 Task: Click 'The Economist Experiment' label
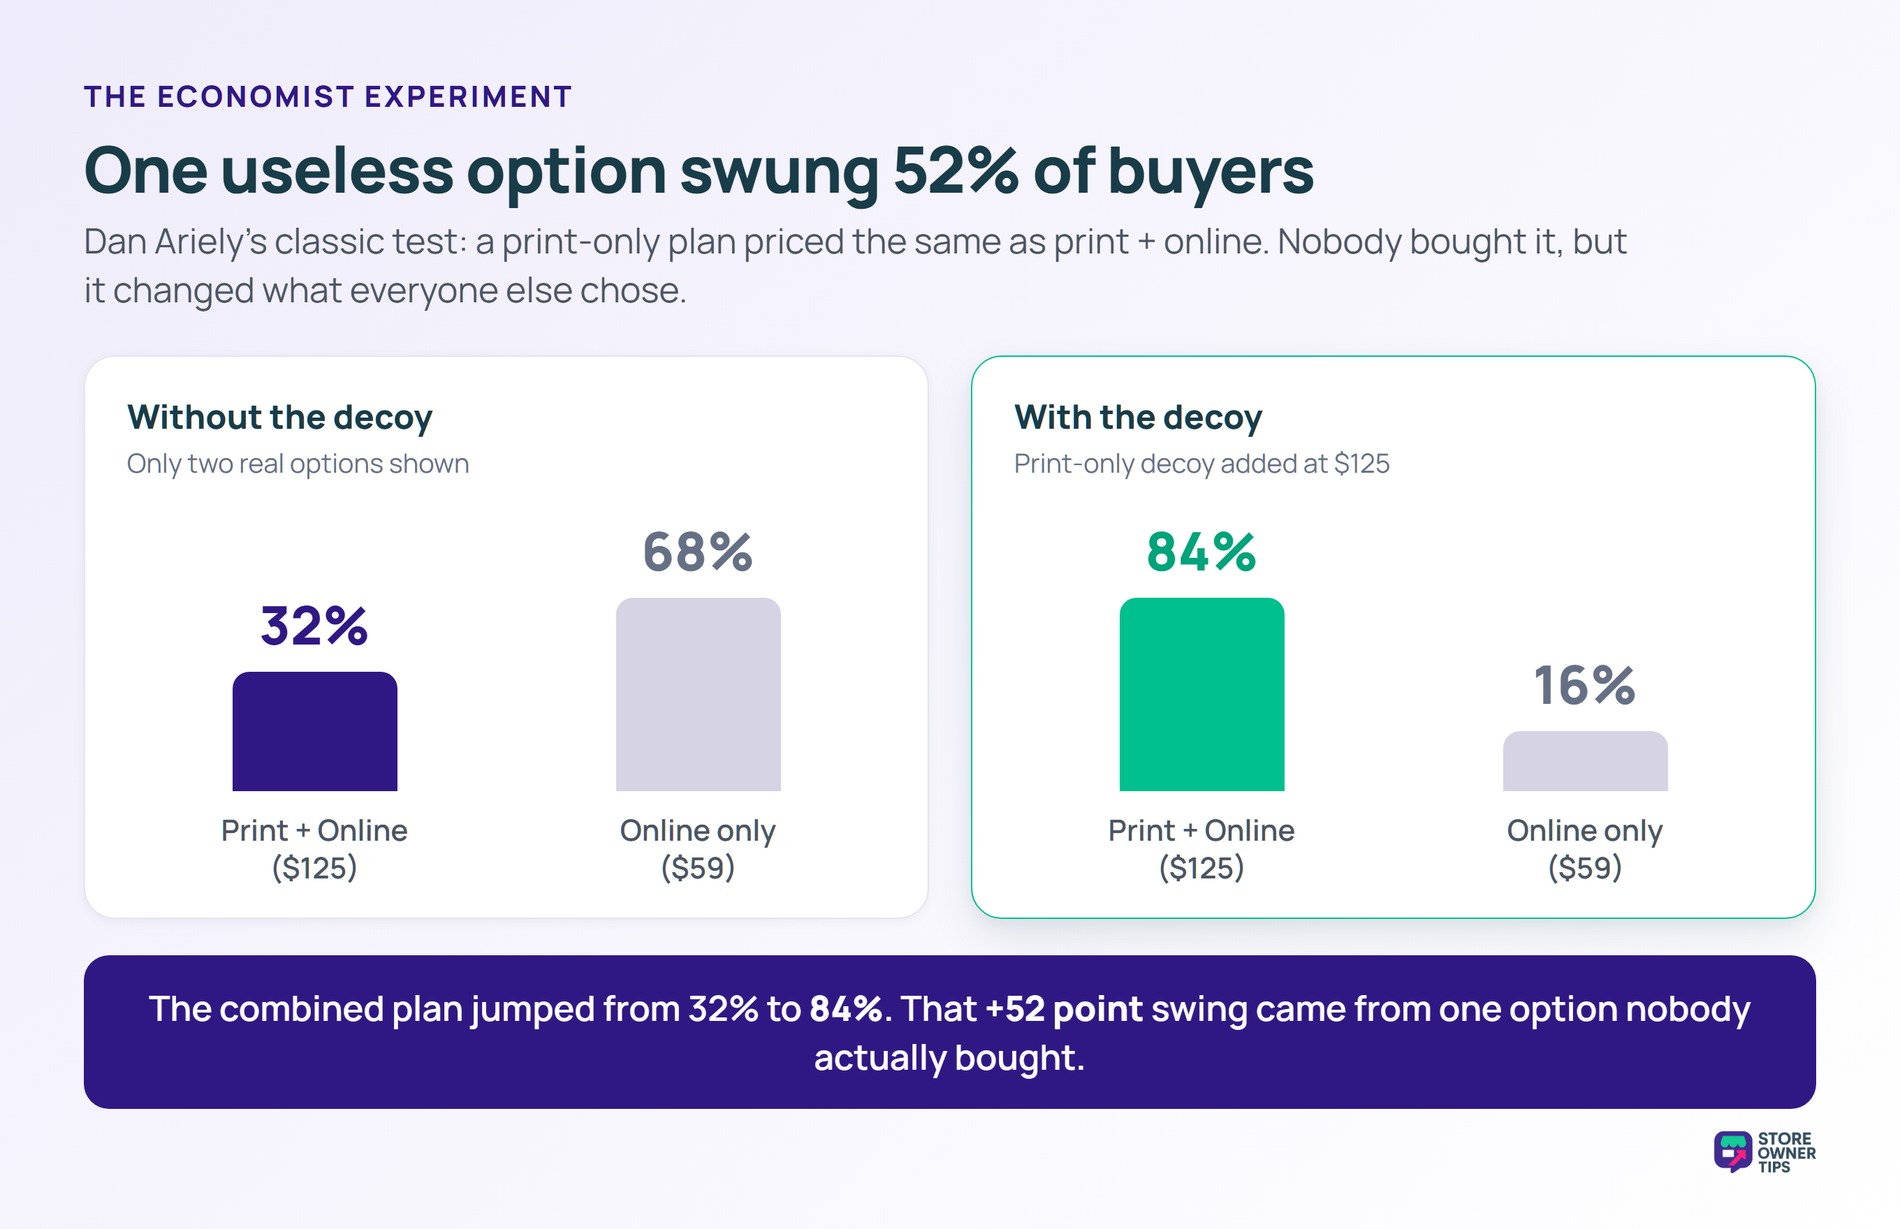pos(328,97)
